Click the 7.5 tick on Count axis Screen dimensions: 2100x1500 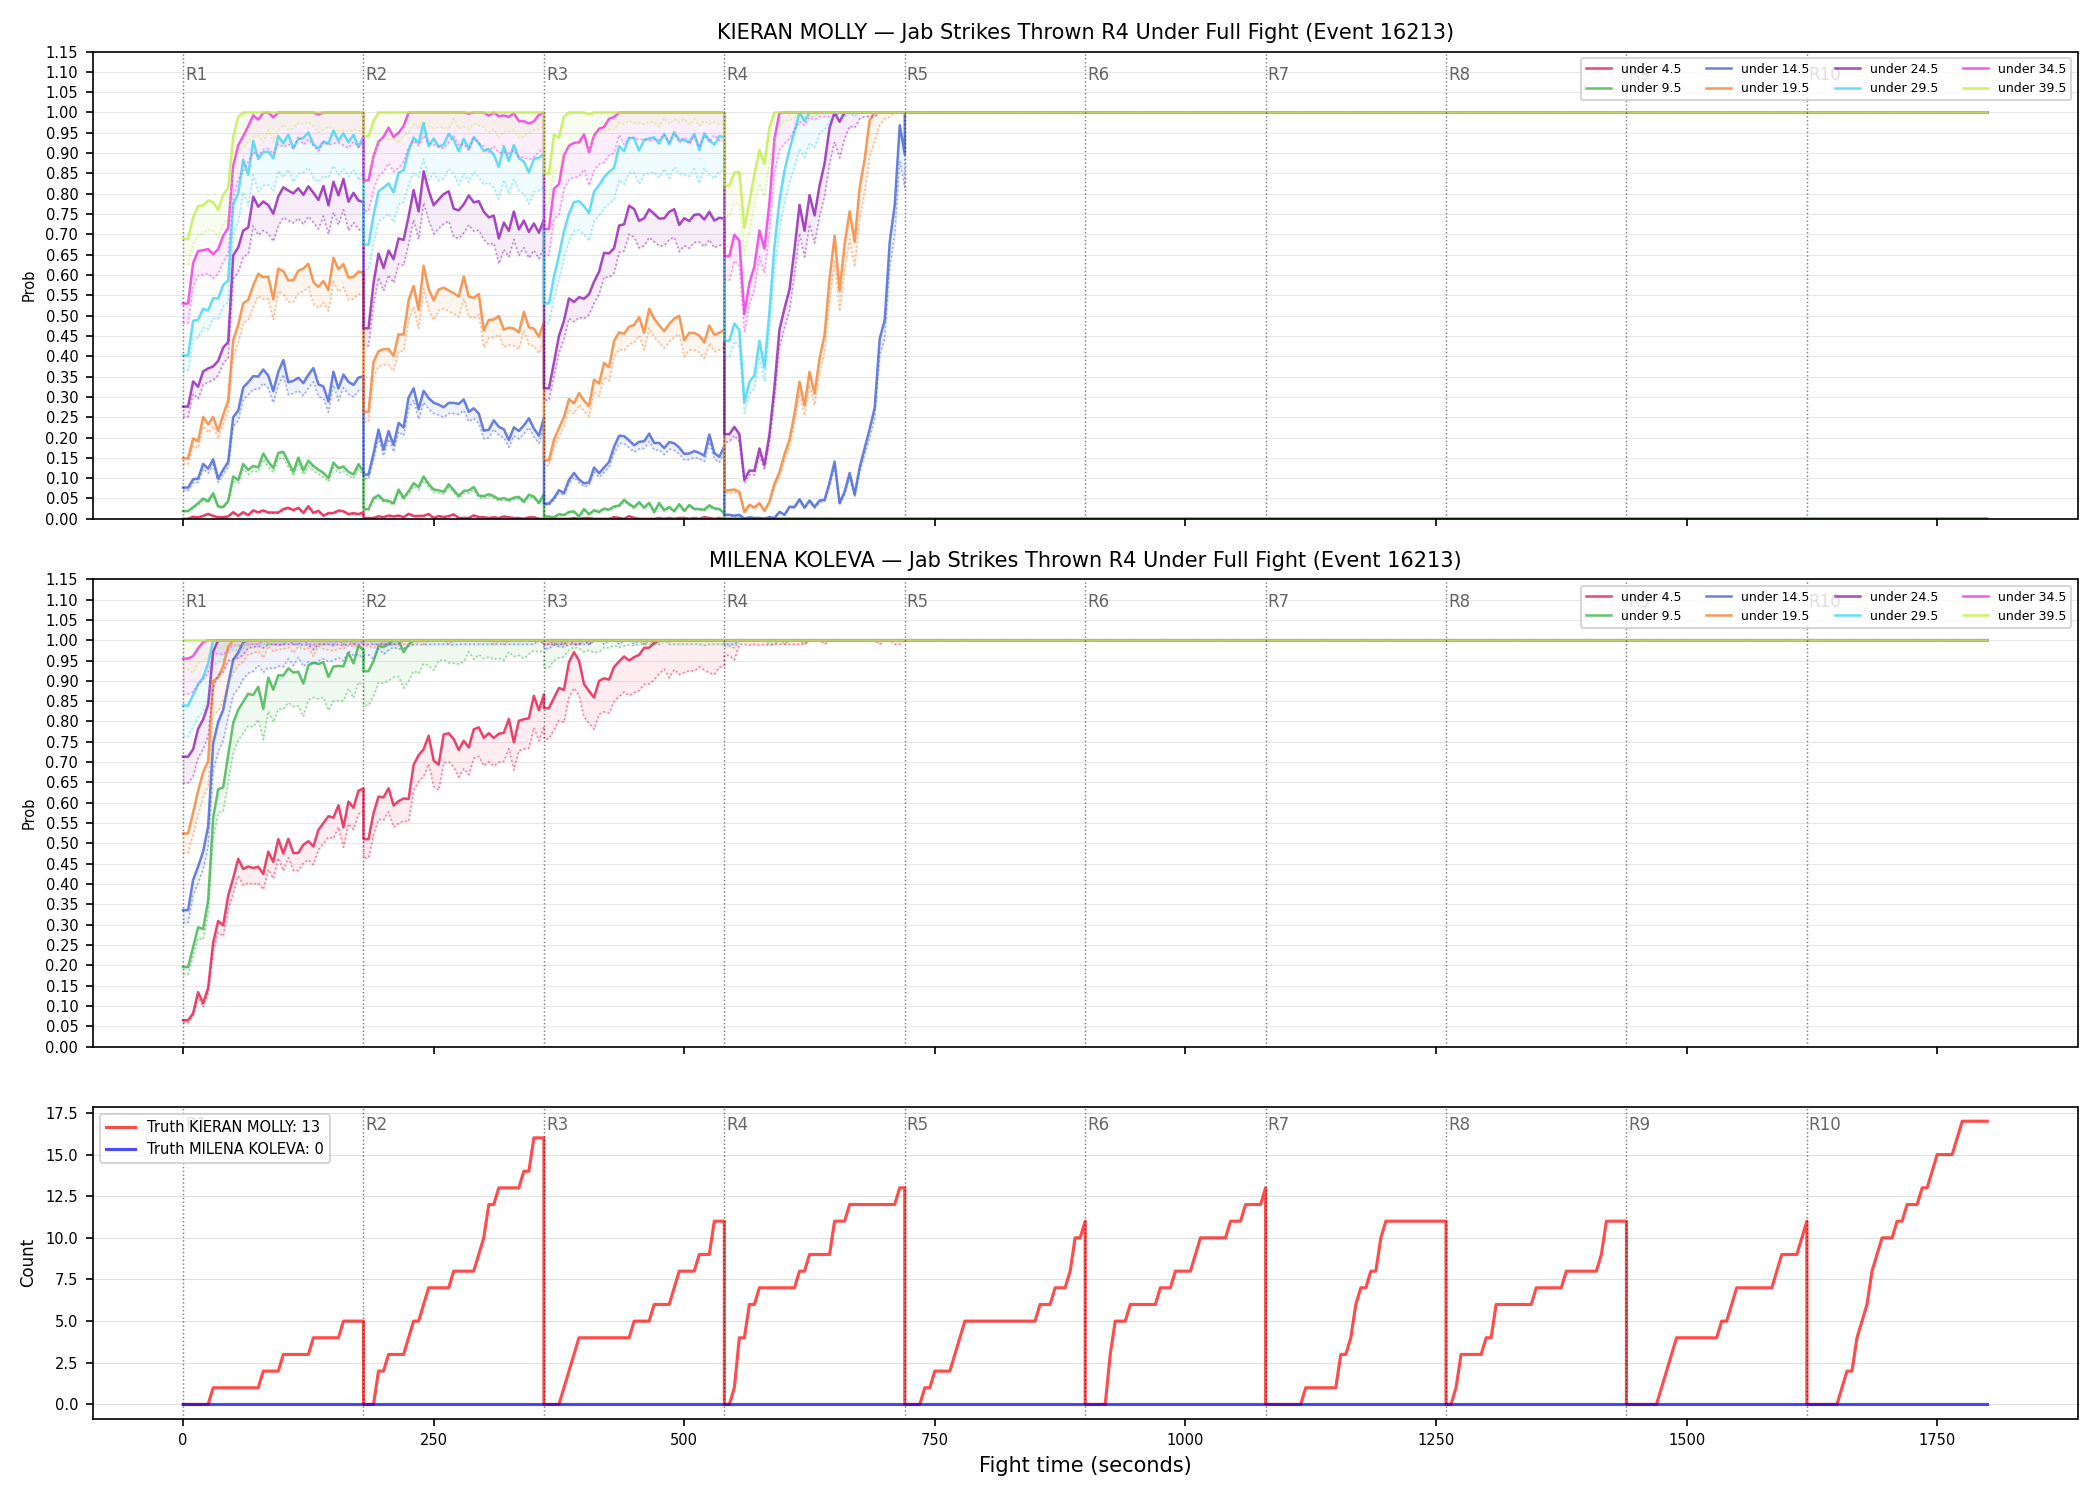click(67, 1279)
